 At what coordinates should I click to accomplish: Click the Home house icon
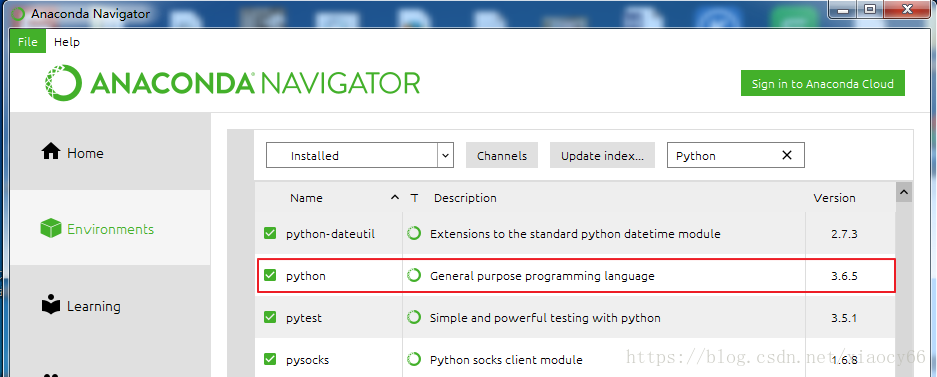point(51,152)
